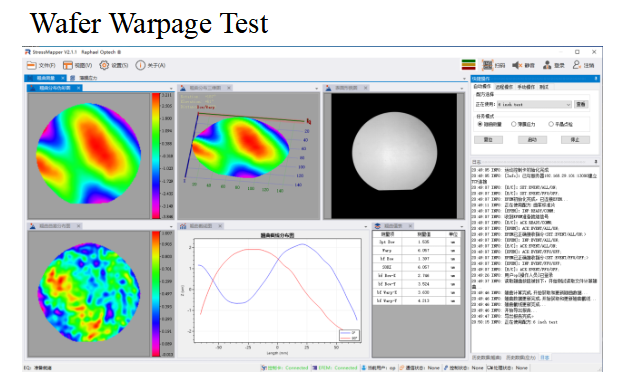Click the mute speaker icon
The width and height of the screenshot is (621, 385).
pyautogui.click(x=517, y=65)
